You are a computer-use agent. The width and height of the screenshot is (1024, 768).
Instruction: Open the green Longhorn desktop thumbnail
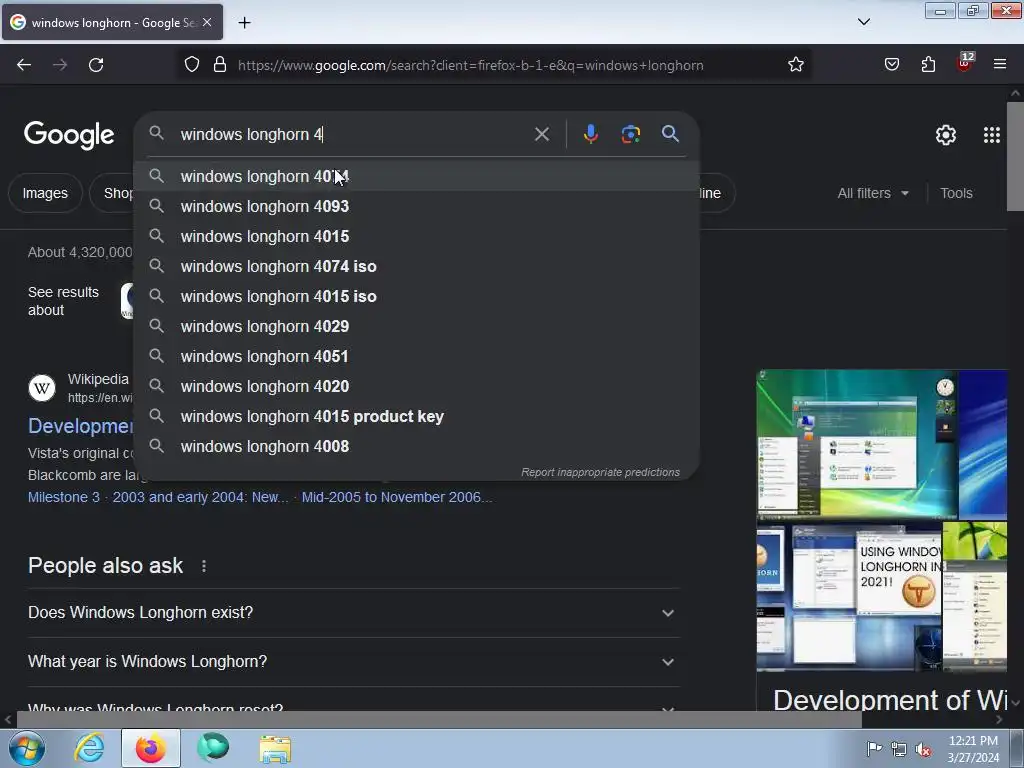click(856, 444)
